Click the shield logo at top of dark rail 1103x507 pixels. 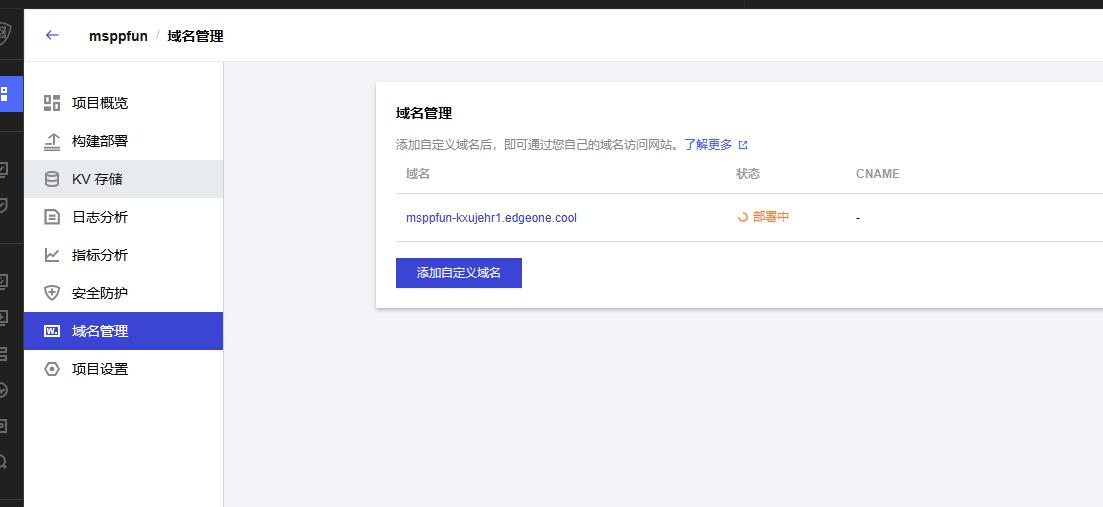coord(4,32)
